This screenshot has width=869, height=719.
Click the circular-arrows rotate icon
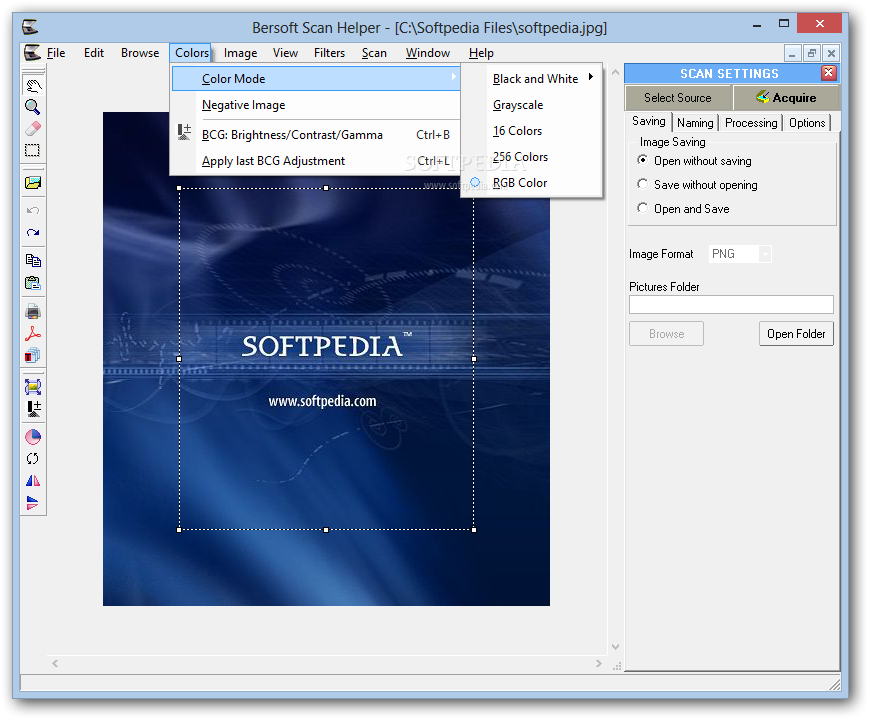(33, 458)
